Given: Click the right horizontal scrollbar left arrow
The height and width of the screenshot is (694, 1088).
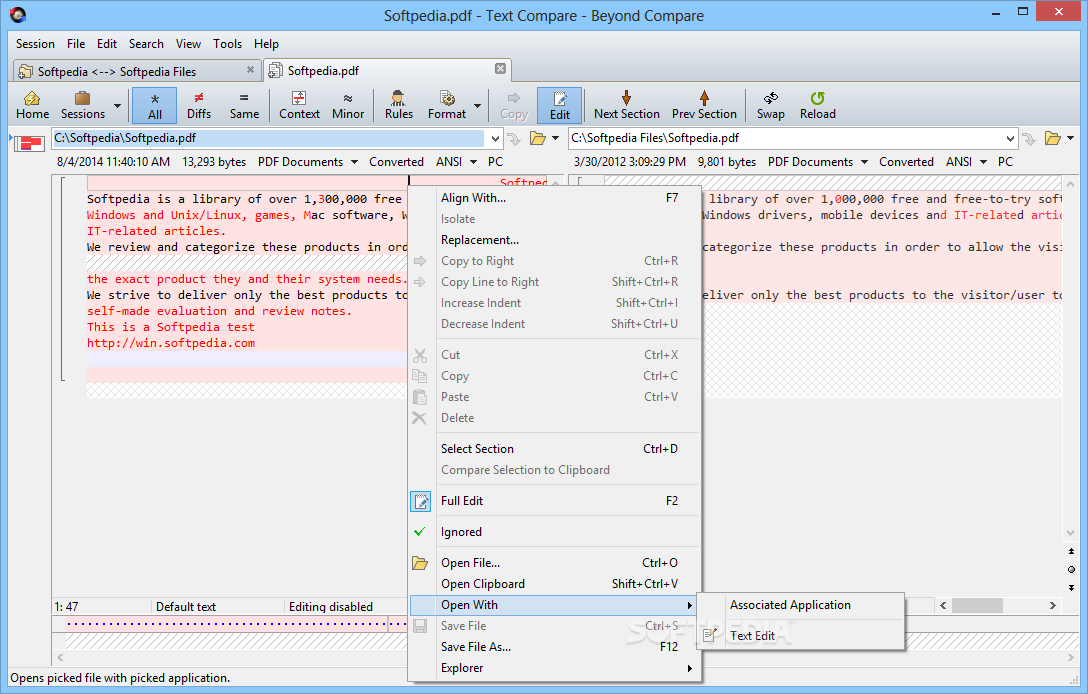Looking at the screenshot, I should [x=943, y=606].
